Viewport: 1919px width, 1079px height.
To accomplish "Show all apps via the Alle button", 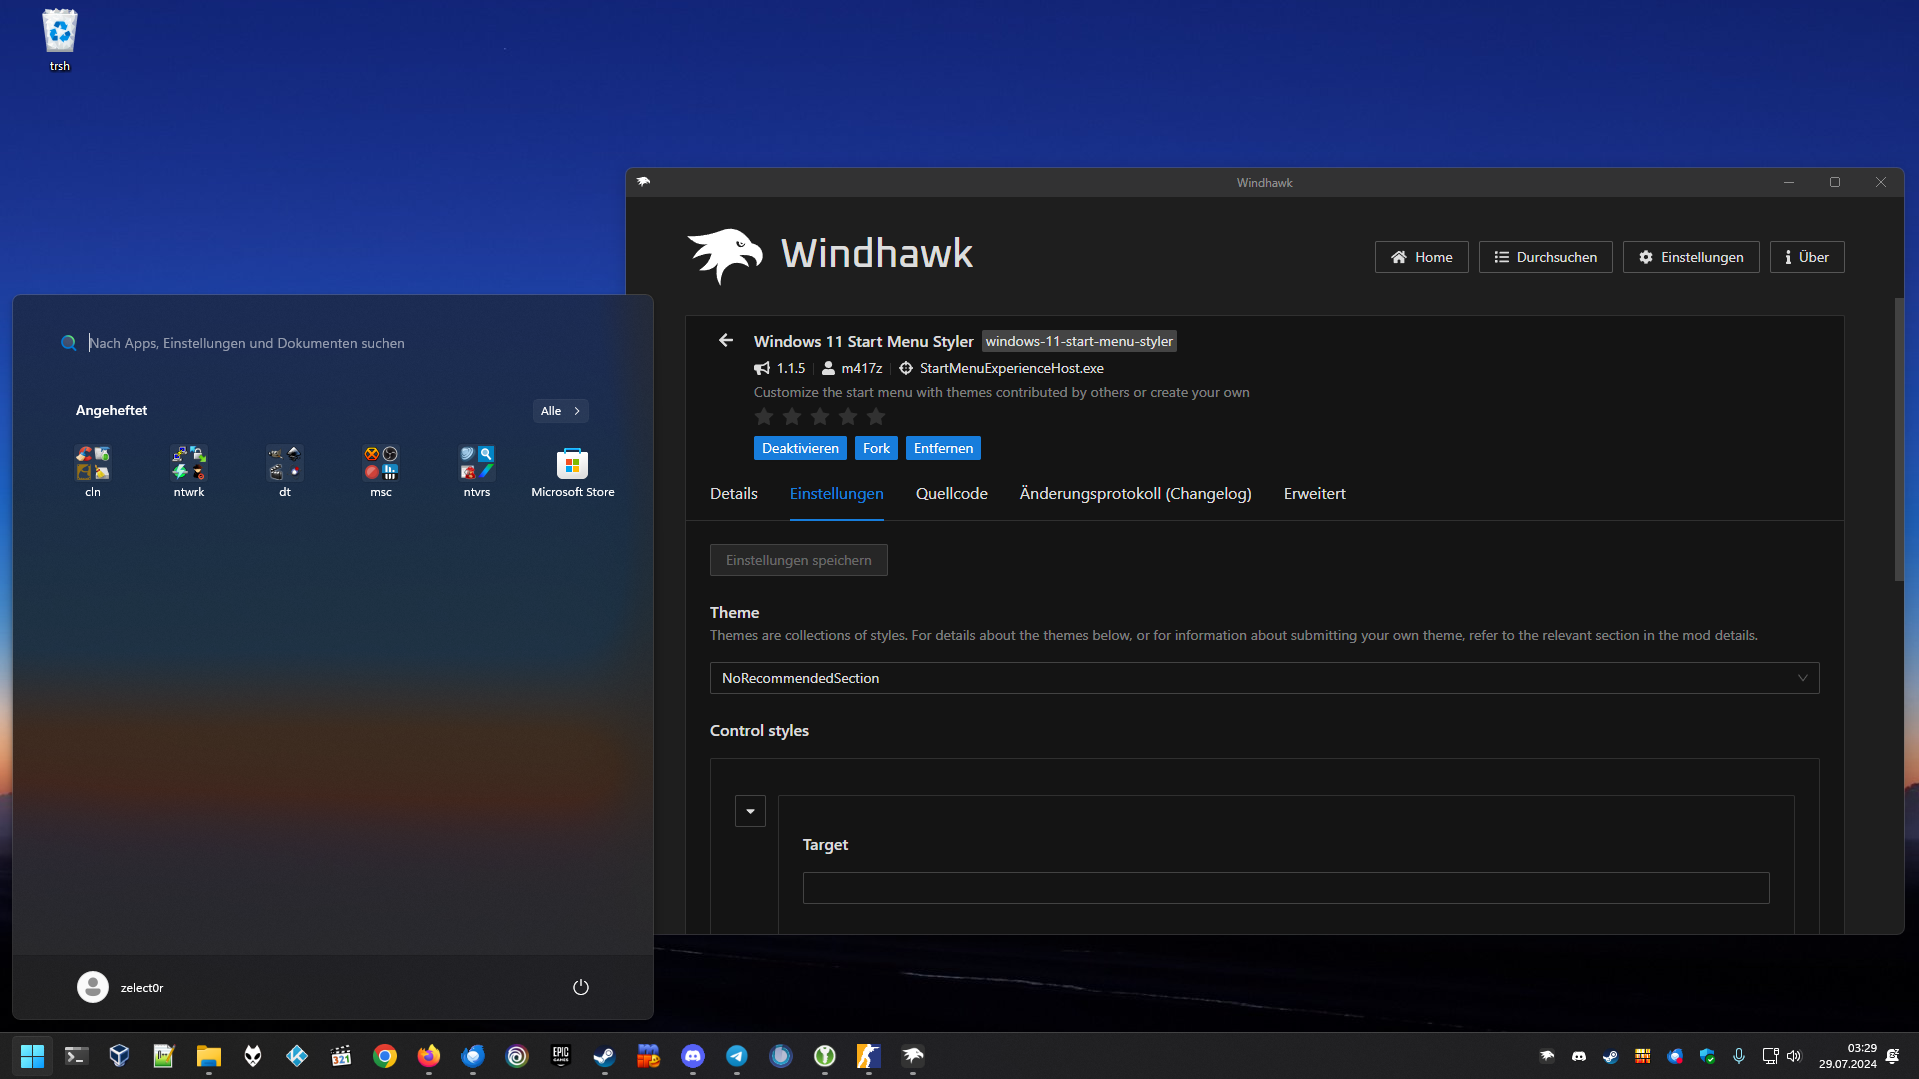I will coord(560,411).
